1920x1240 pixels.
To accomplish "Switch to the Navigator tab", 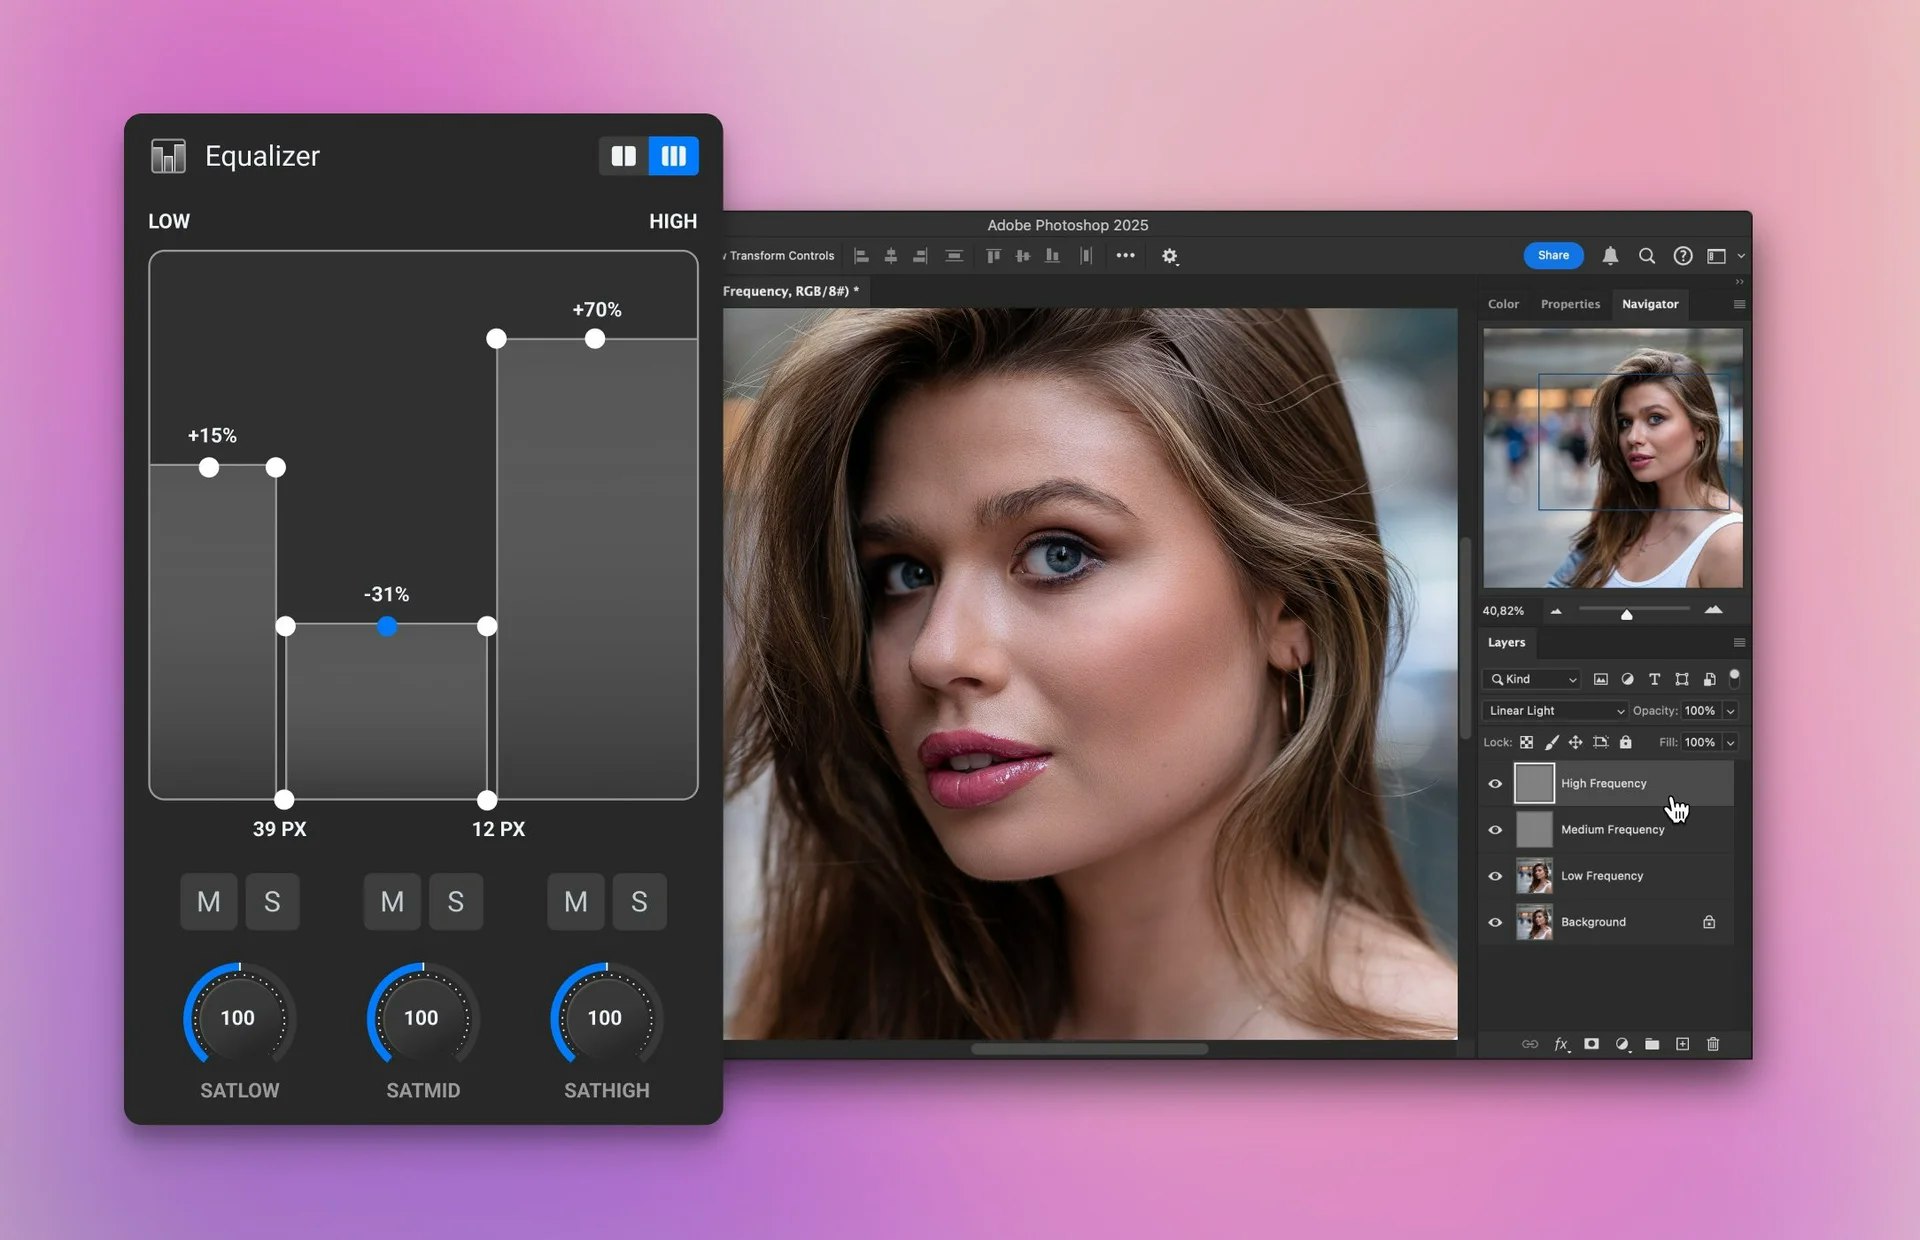I will click(x=1650, y=303).
